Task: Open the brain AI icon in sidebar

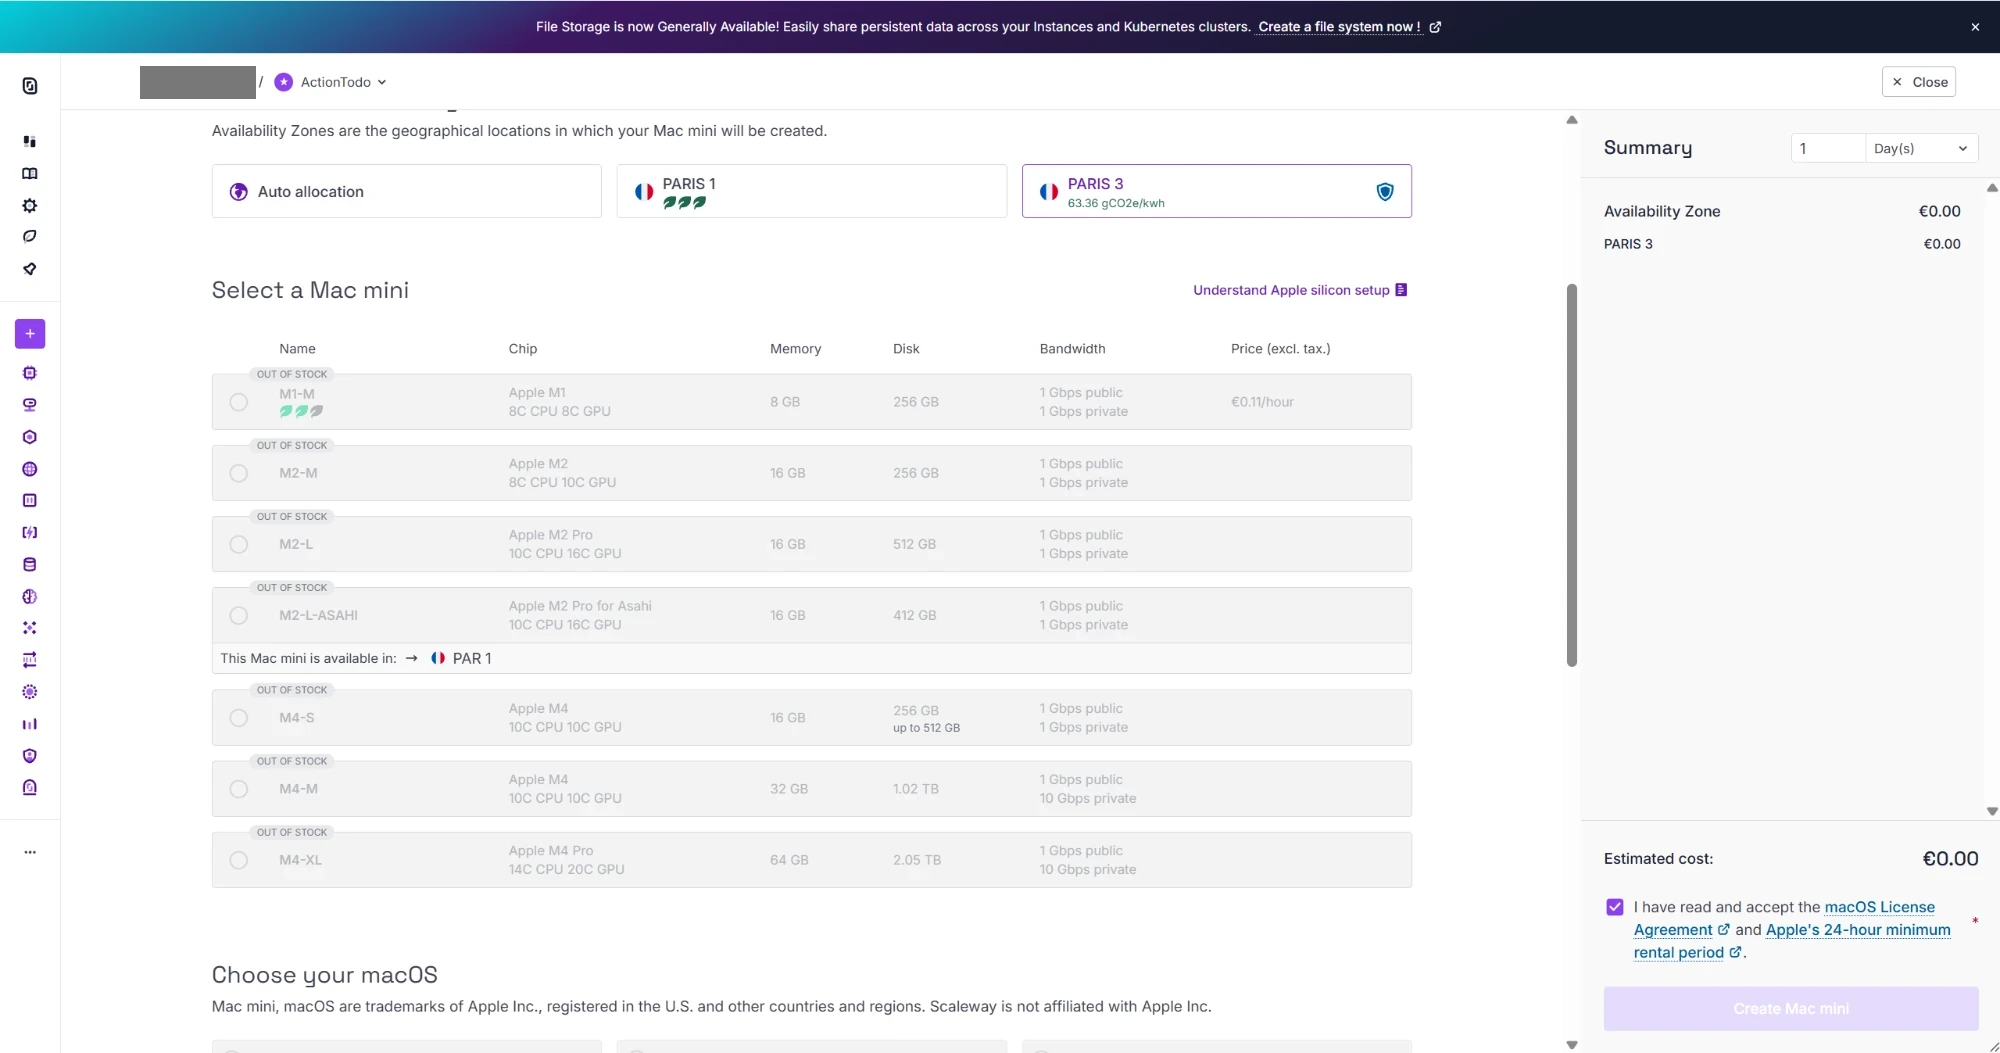Action: point(30,596)
